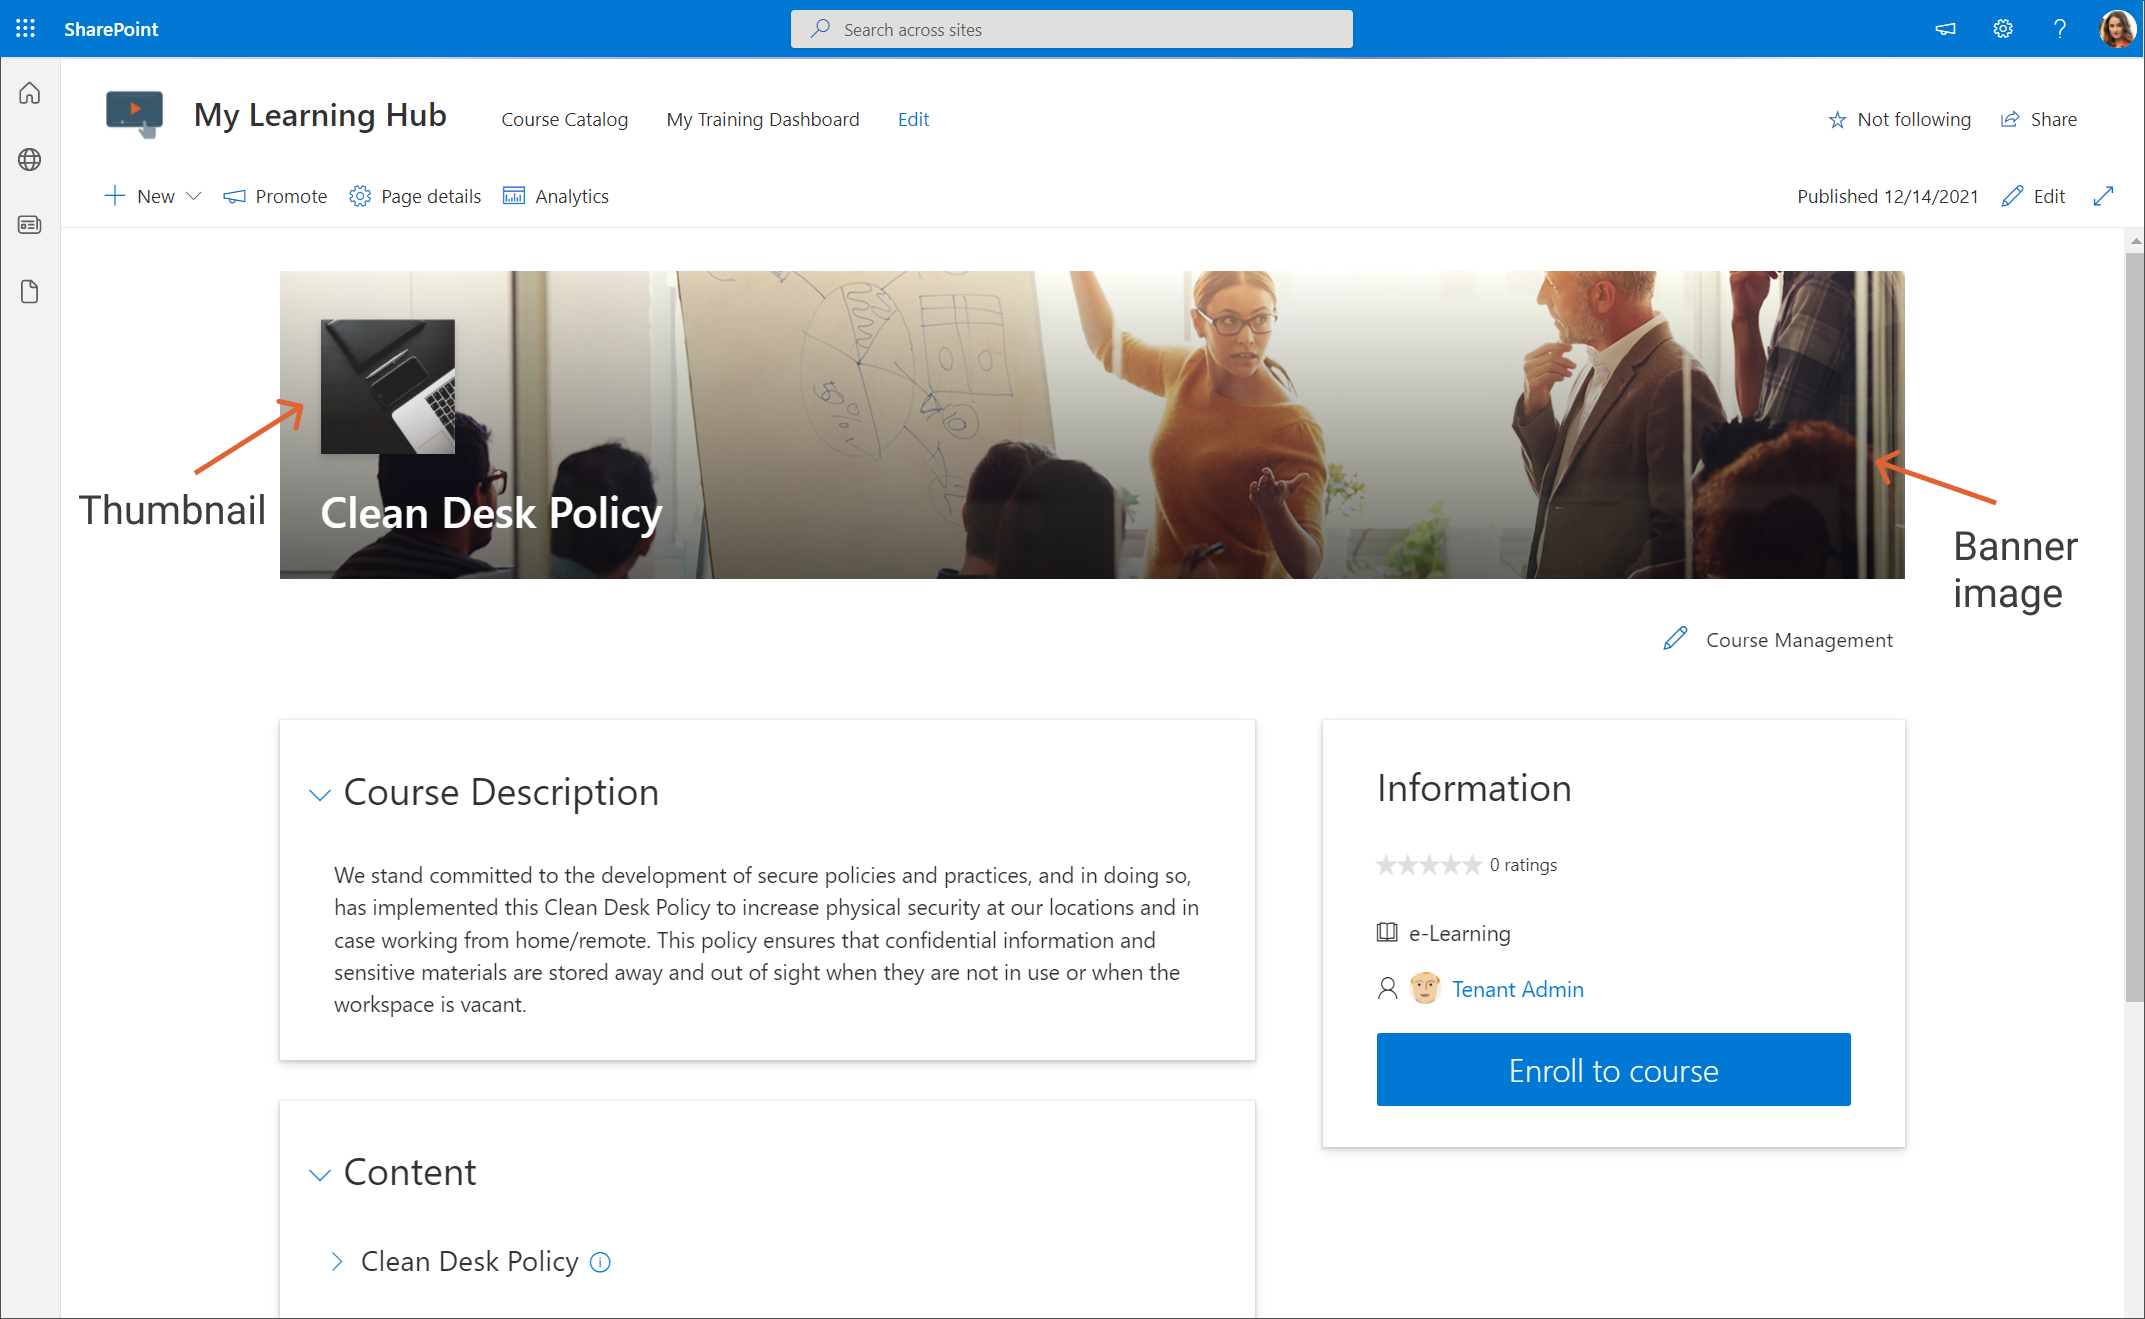Viewport: 2145px width, 1319px height.
Task: Click the megaphone icon in top bar
Action: point(1945,29)
